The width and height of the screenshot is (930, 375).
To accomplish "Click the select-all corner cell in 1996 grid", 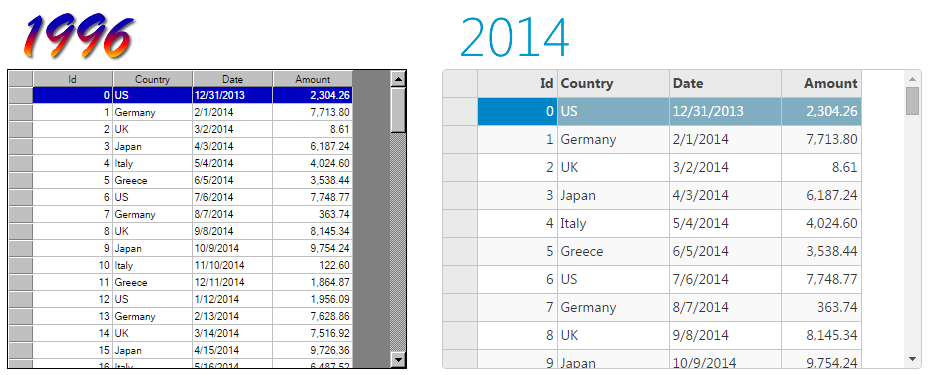I will pos(21,79).
